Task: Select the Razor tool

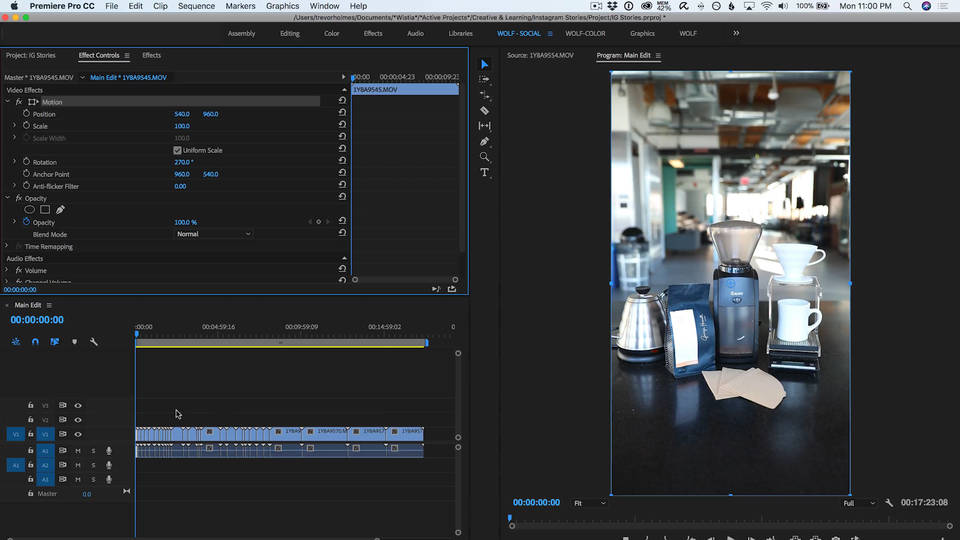Action: (484, 111)
